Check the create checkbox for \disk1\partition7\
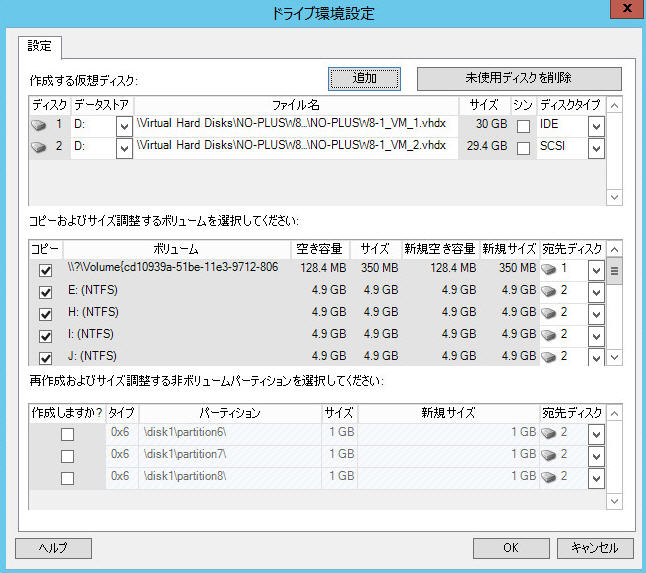 point(67,456)
